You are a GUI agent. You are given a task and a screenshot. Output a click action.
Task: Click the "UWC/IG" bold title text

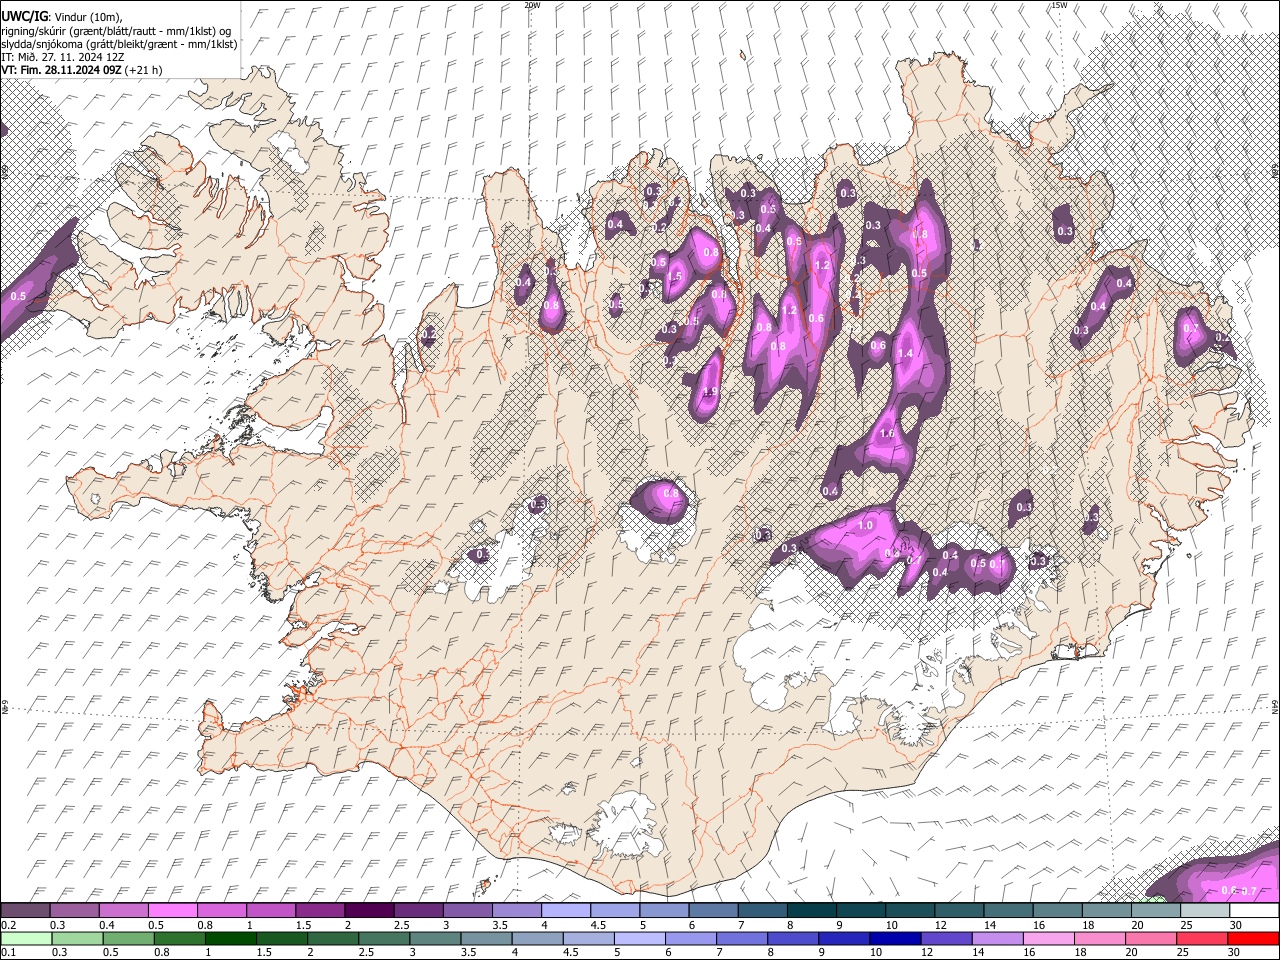(x=24, y=16)
